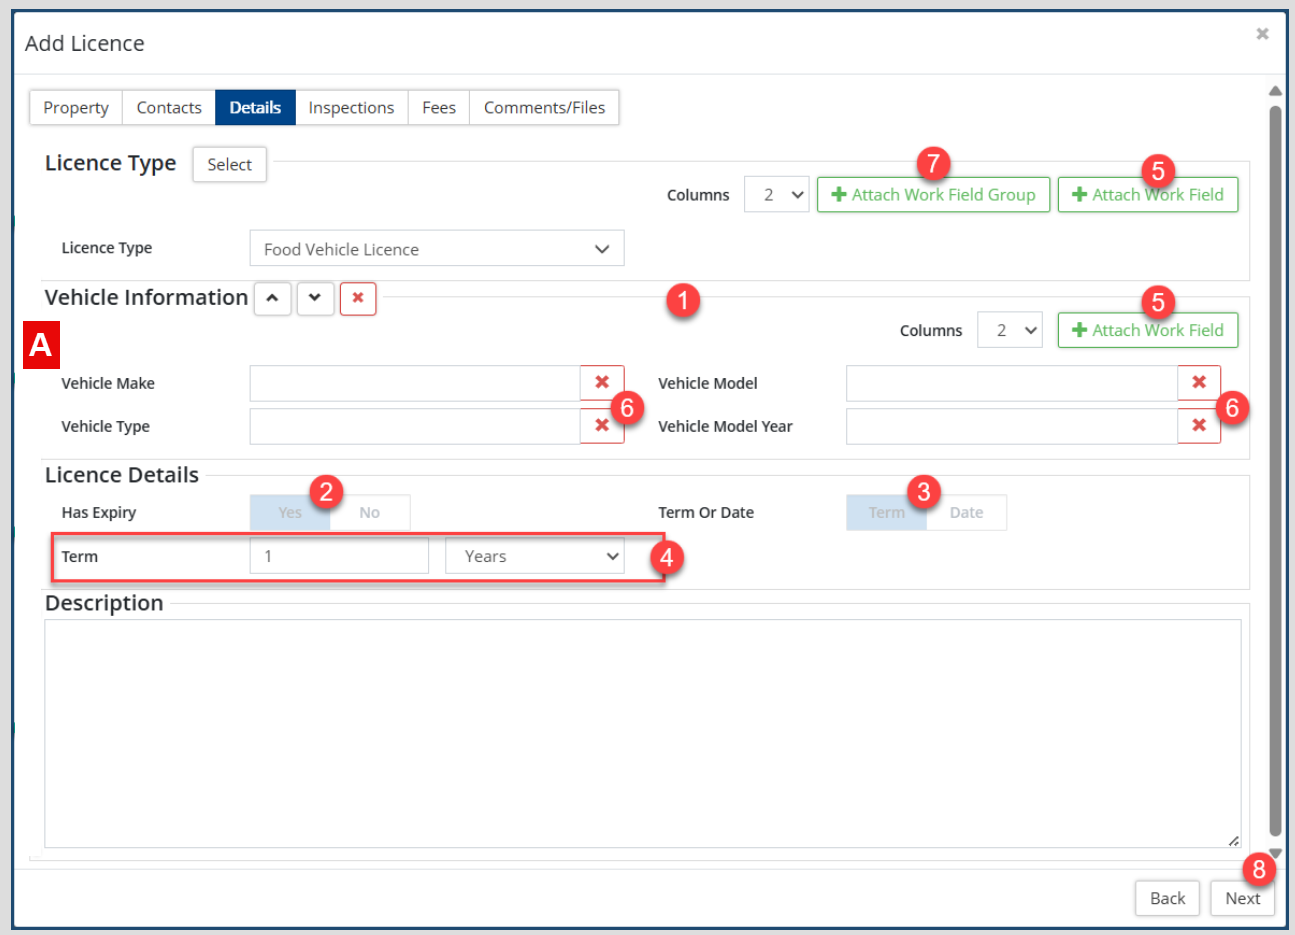Image resolution: width=1295 pixels, height=935 pixels.
Task: Go to the Fees tab
Action: (439, 108)
